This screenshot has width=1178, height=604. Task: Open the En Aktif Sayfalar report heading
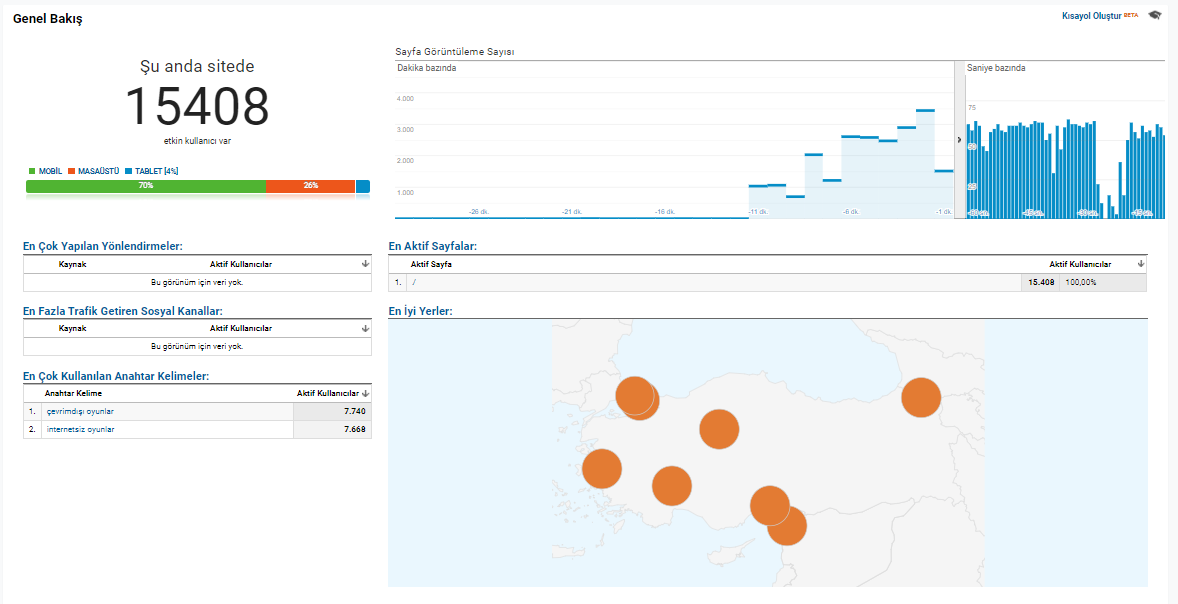tap(433, 246)
